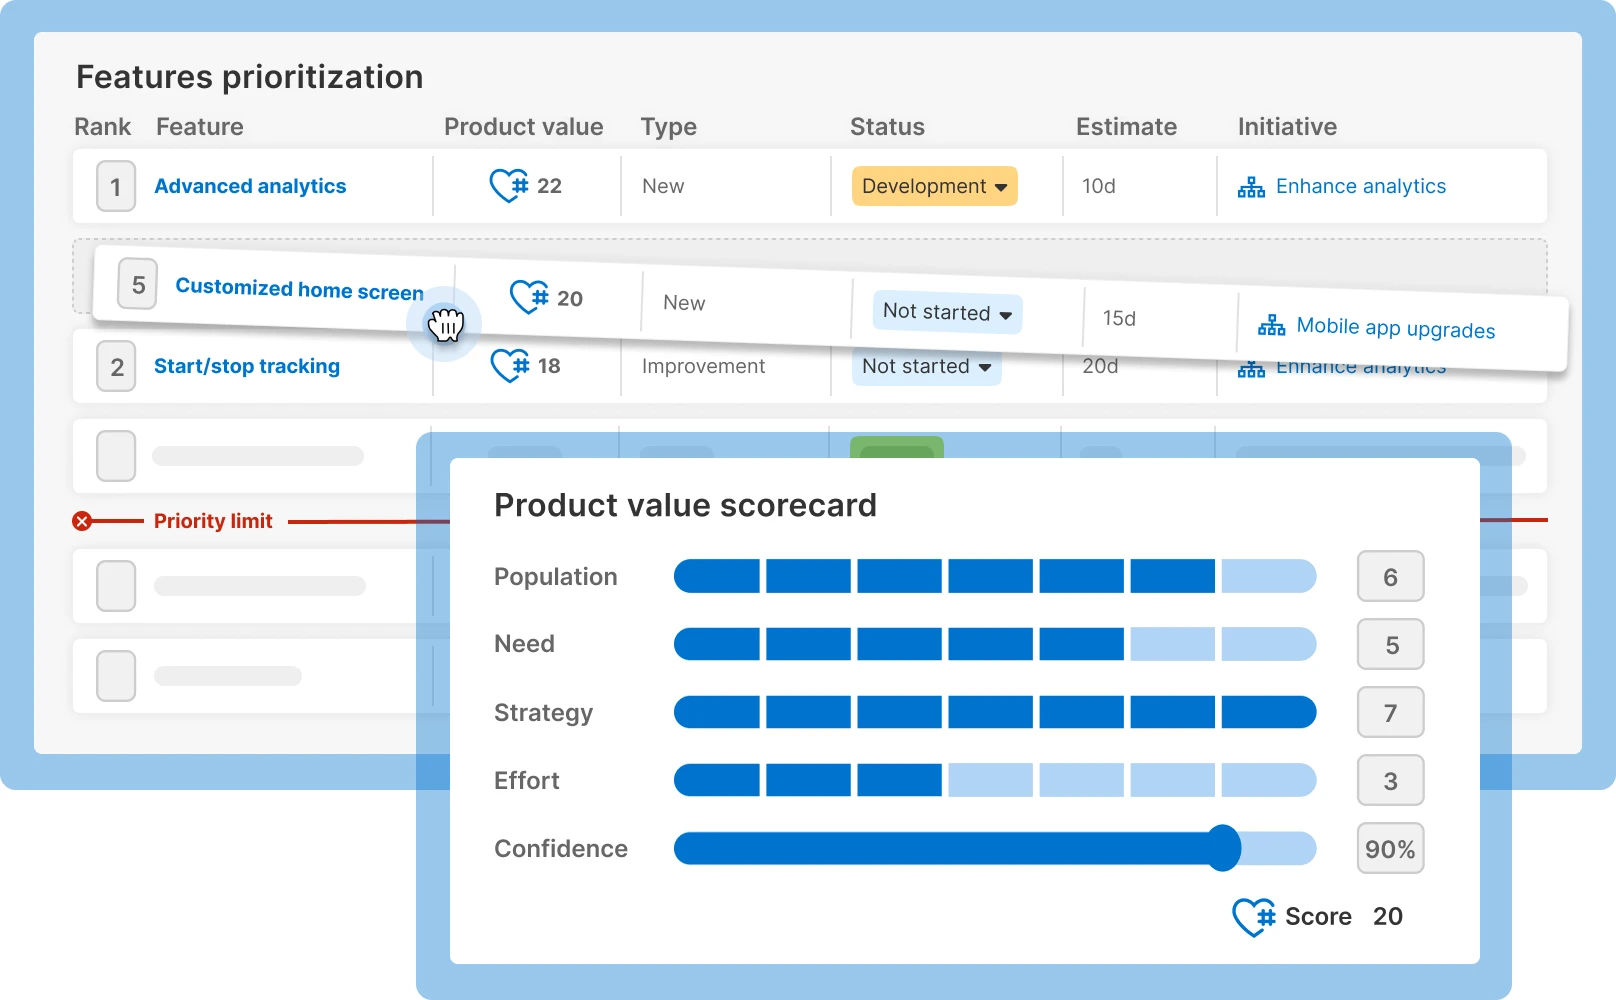Click rank box 1 for Advanced analytics
The image size is (1616, 1000).
click(115, 186)
